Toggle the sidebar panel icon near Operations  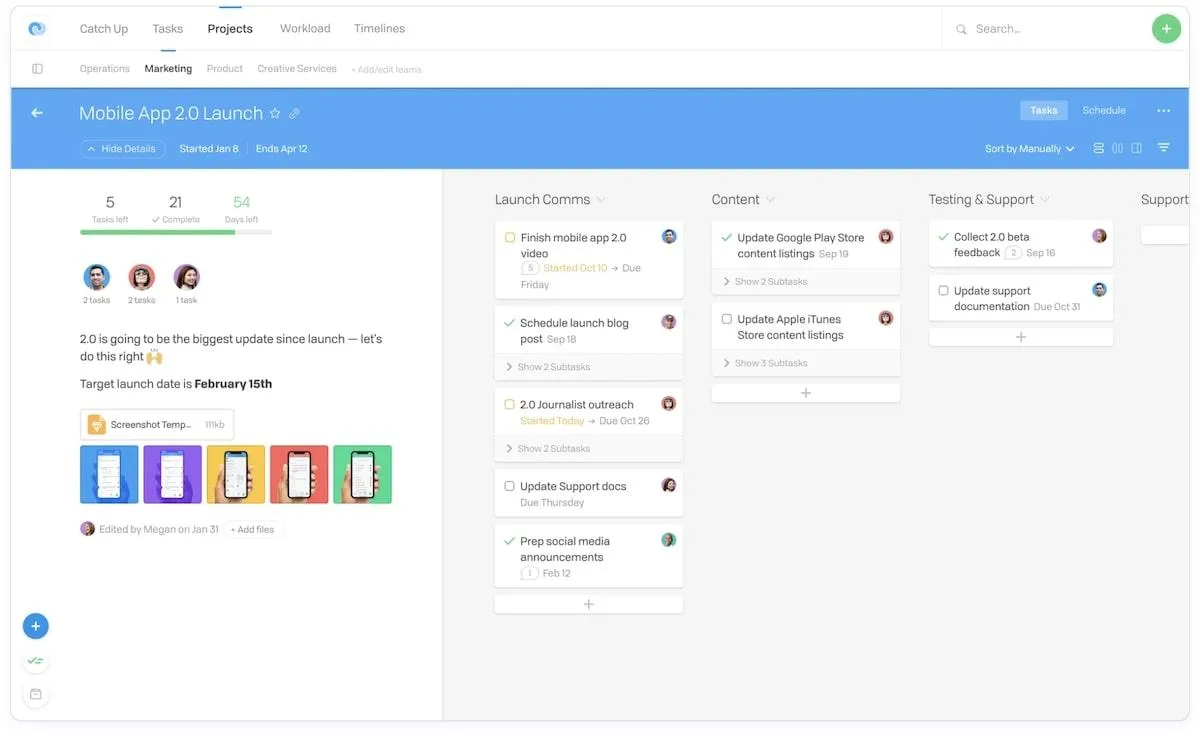pyautogui.click(x=37, y=69)
